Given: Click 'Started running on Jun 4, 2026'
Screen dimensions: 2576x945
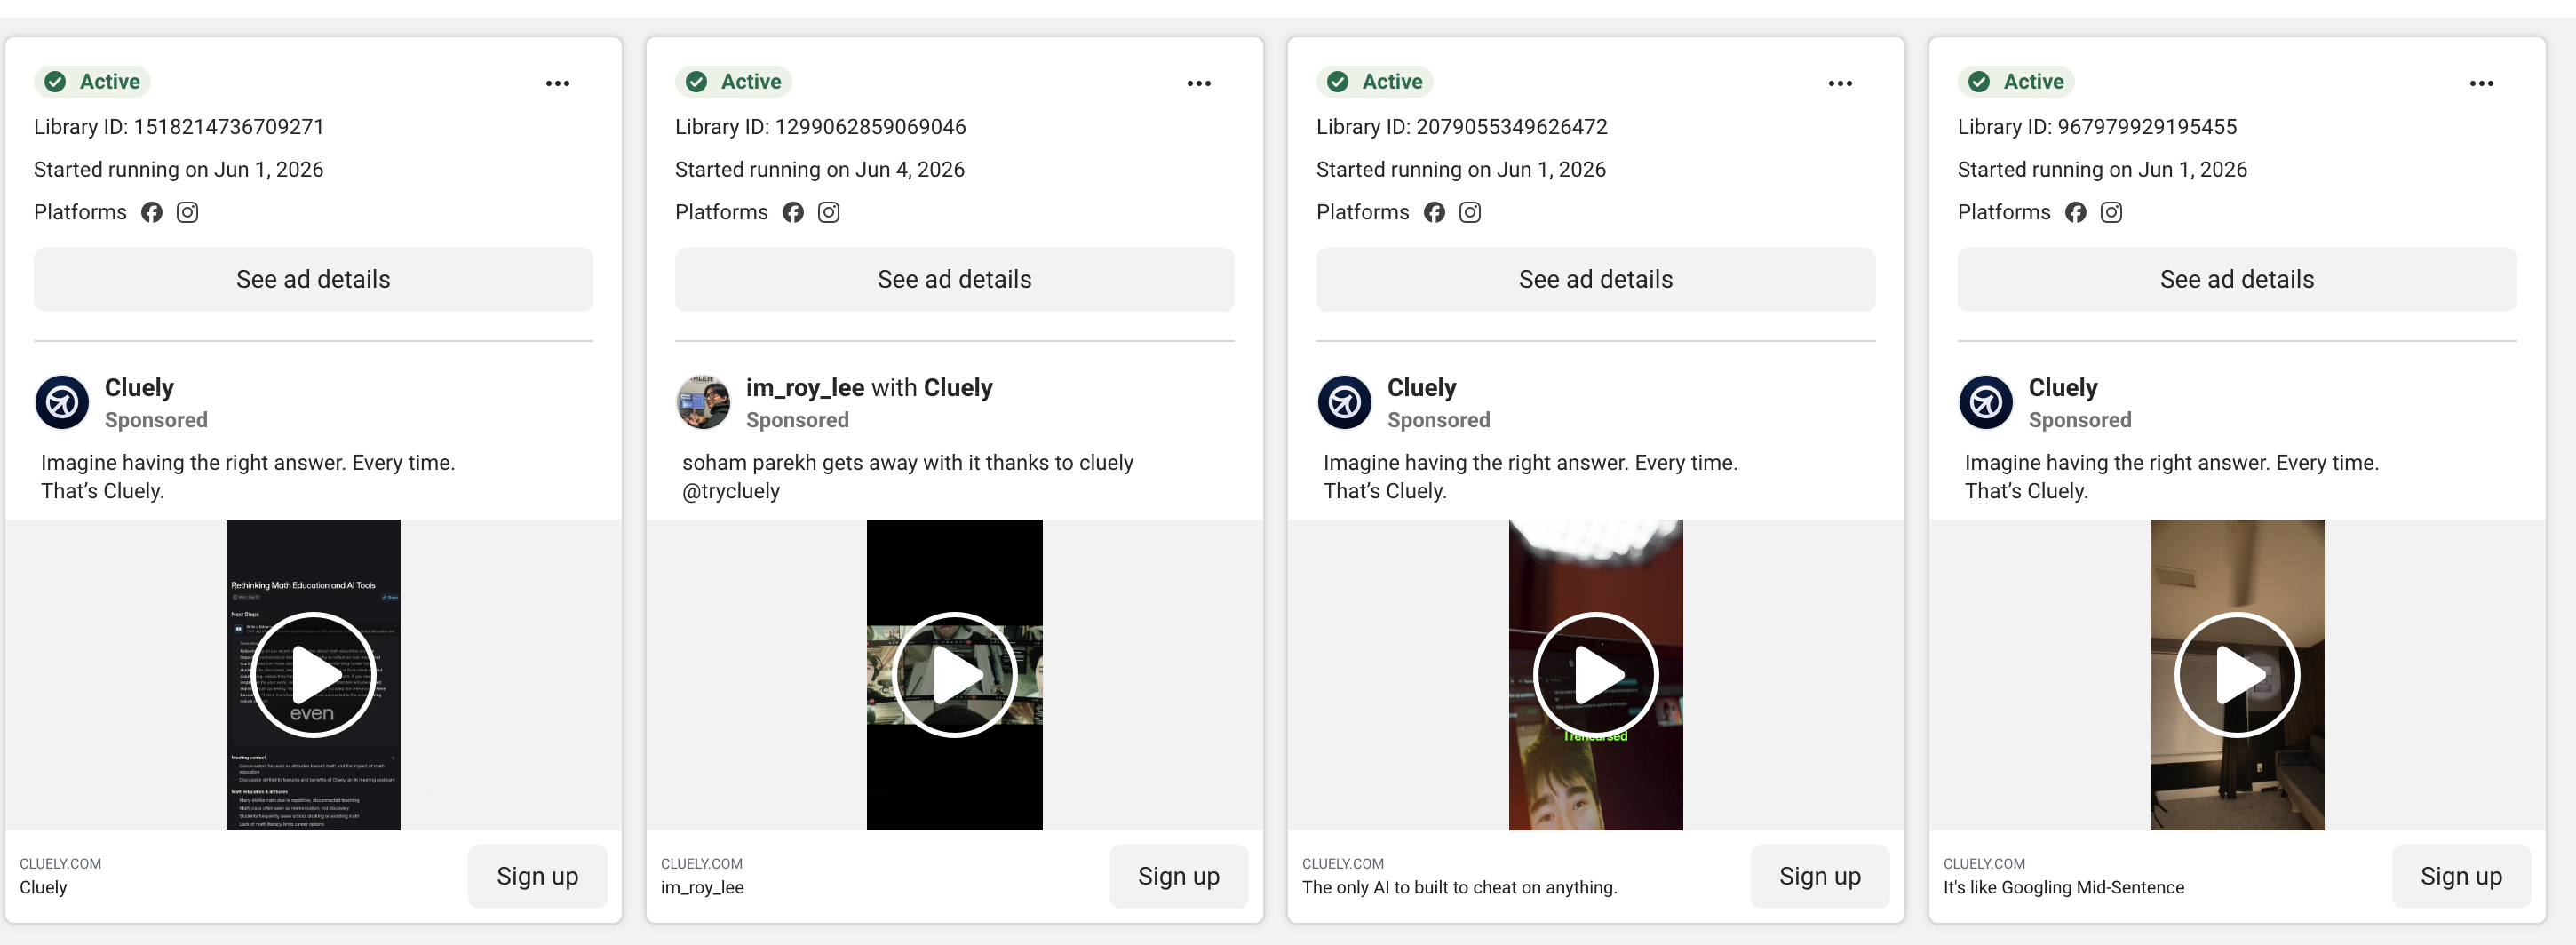Looking at the screenshot, I should click(820, 170).
